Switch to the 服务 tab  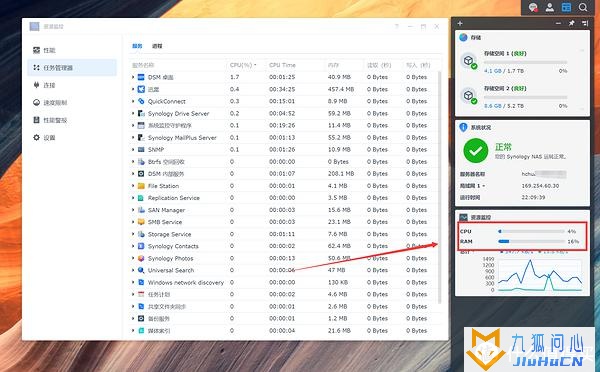pyautogui.click(x=137, y=46)
